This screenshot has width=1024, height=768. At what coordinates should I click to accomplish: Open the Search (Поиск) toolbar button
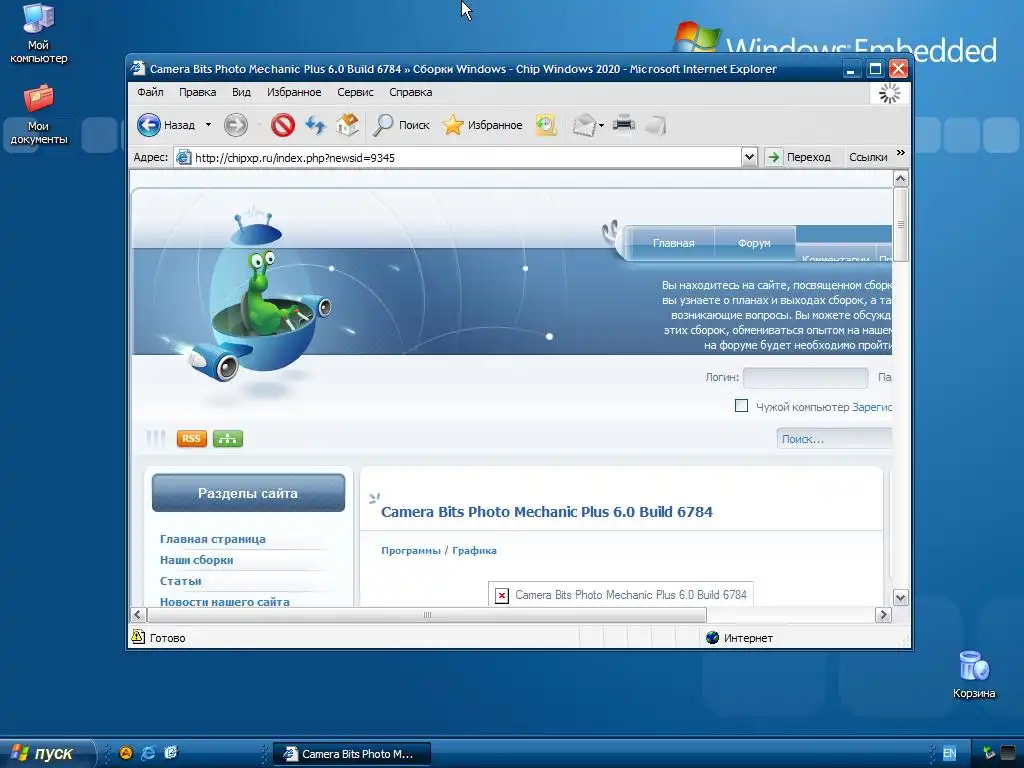coord(401,125)
